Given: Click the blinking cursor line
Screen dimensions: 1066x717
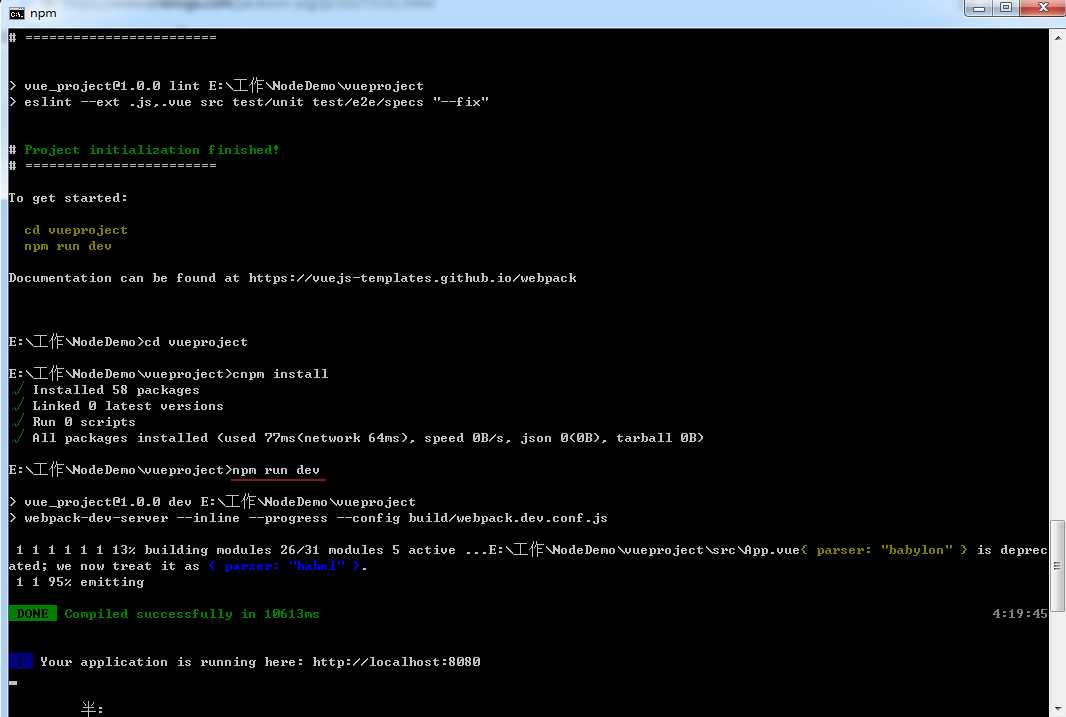Looking at the screenshot, I should [x=13, y=683].
